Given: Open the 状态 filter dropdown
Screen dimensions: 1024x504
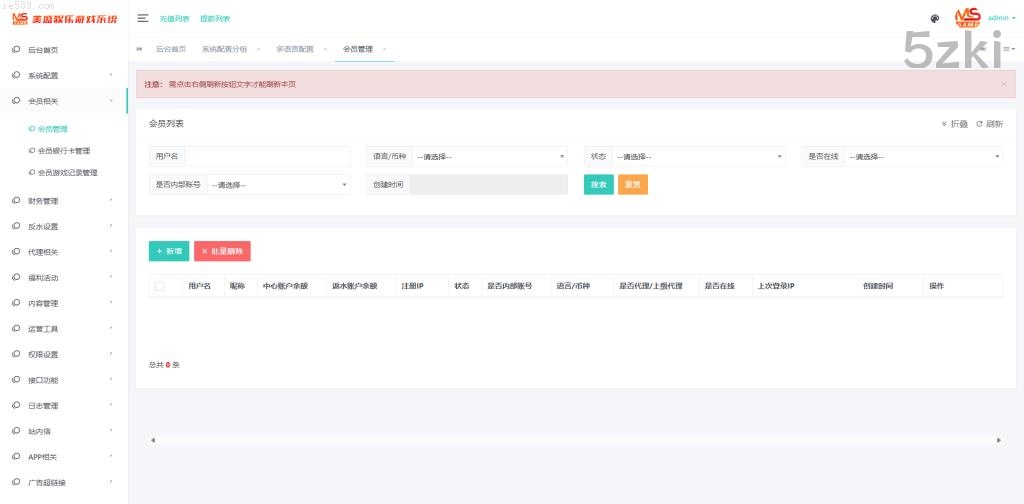Looking at the screenshot, I should (x=698, y=157).
